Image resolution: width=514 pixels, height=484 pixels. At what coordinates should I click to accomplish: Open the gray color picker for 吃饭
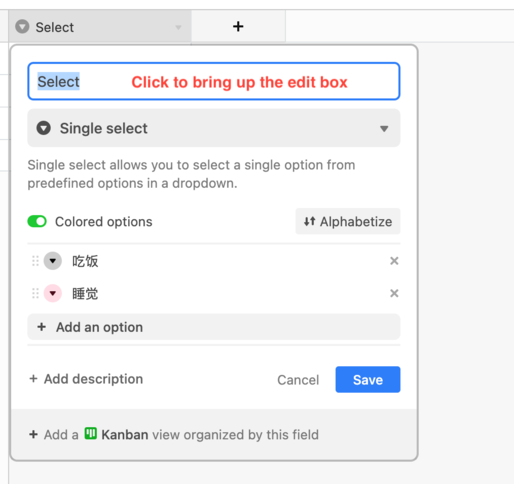[53, 261]
